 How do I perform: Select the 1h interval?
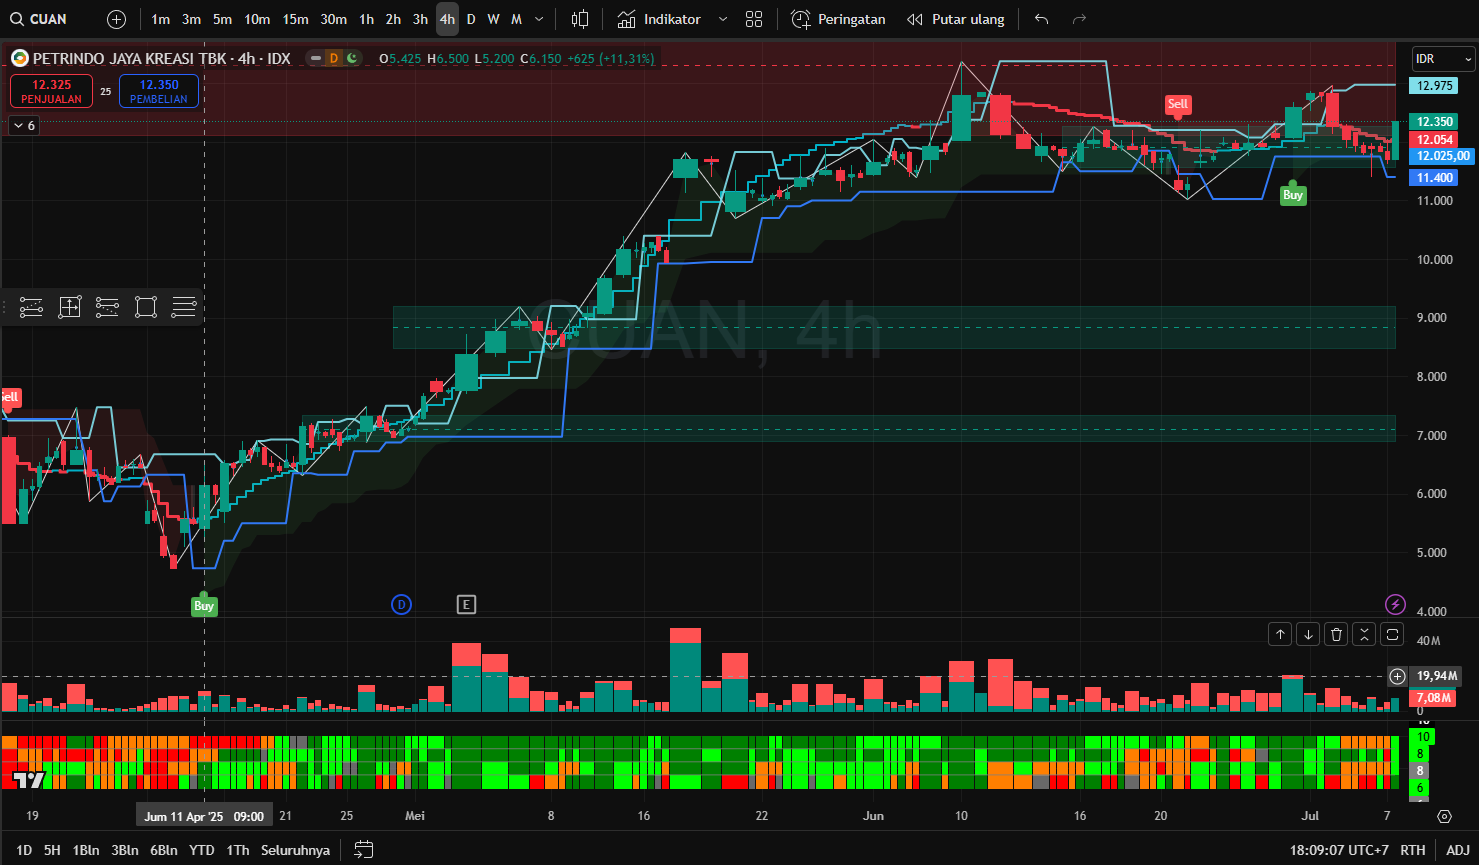pos(366,19)
